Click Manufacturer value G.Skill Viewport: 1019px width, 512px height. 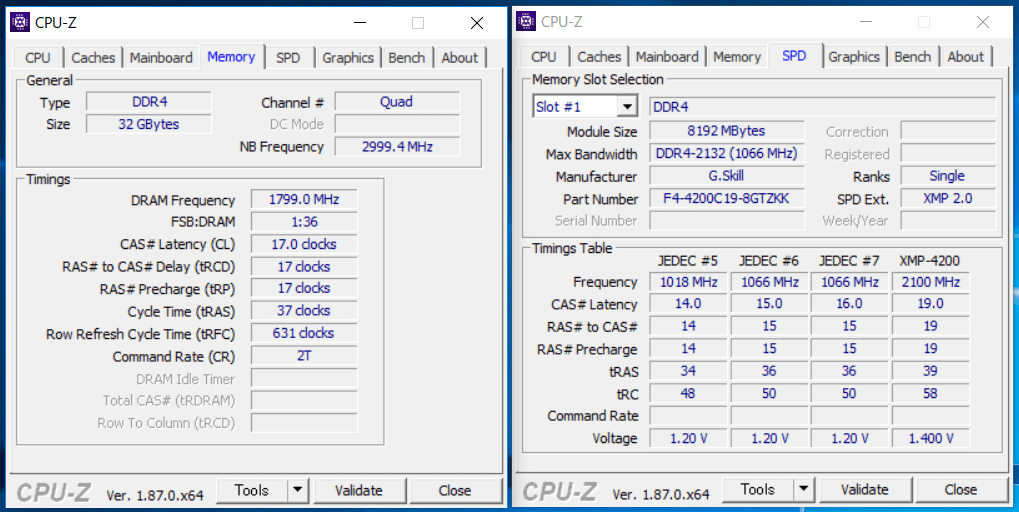727,175
